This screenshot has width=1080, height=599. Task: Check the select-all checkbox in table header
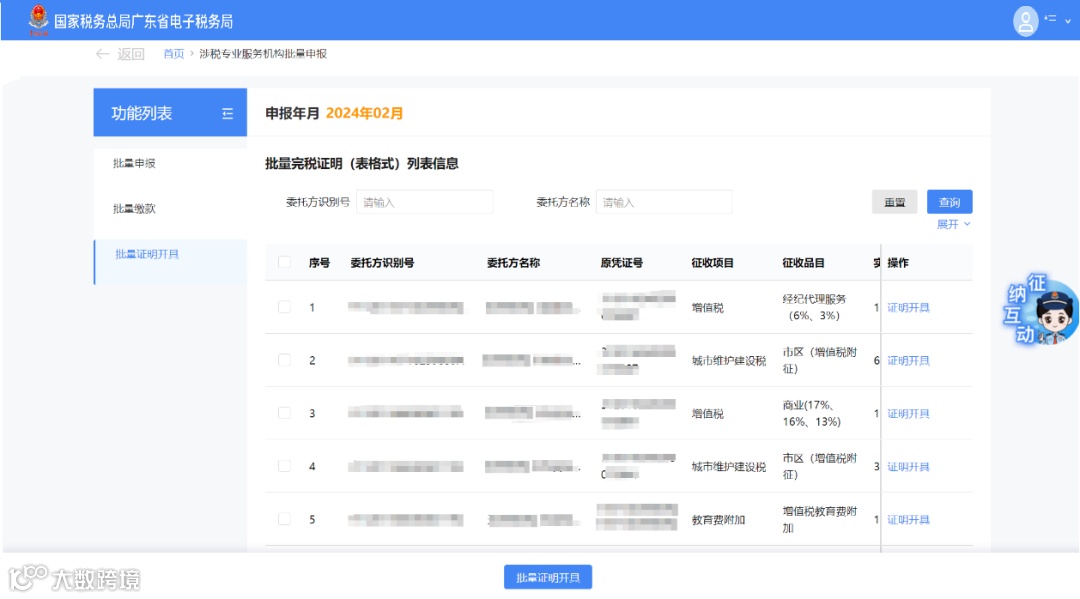coord(285,260)
